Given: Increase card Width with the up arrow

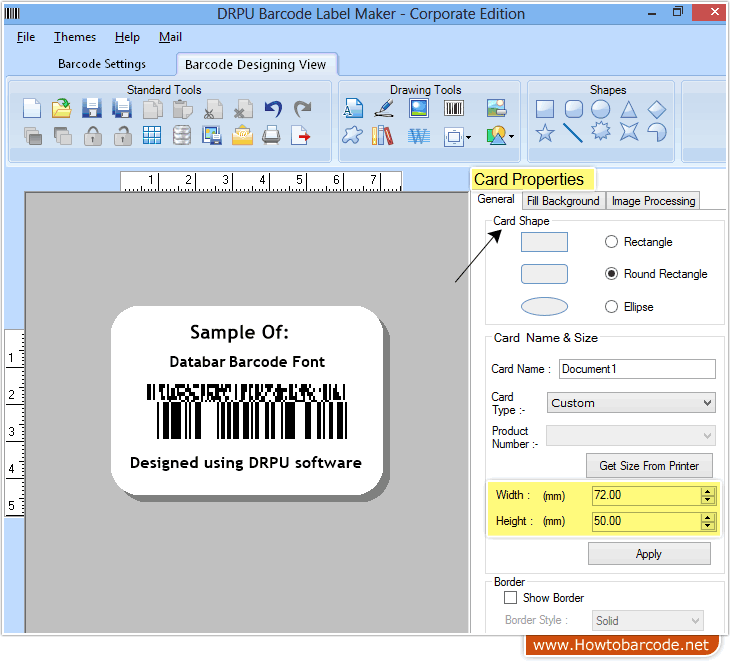Looking at the screenshot, I should (708, 491).
